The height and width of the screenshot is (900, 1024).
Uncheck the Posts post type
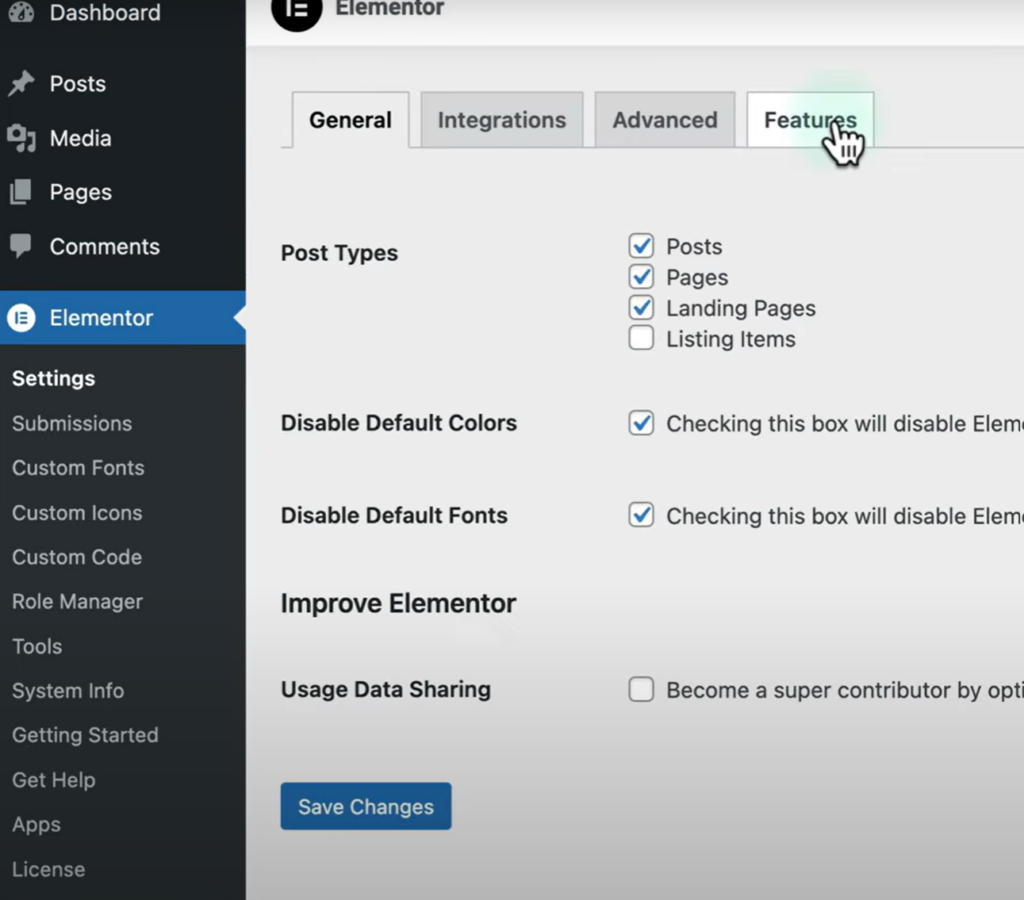tap(641, 246)
